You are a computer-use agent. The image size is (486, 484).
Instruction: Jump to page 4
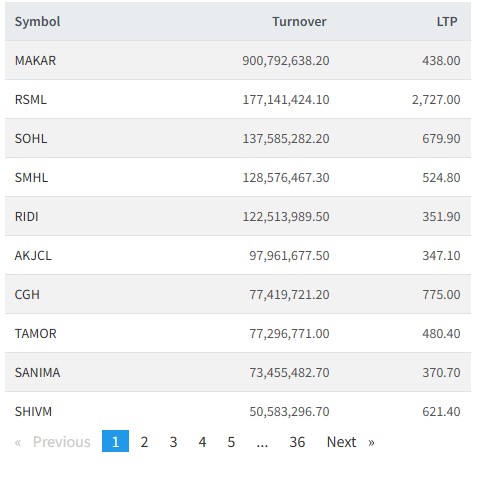(x=202, y=442)
